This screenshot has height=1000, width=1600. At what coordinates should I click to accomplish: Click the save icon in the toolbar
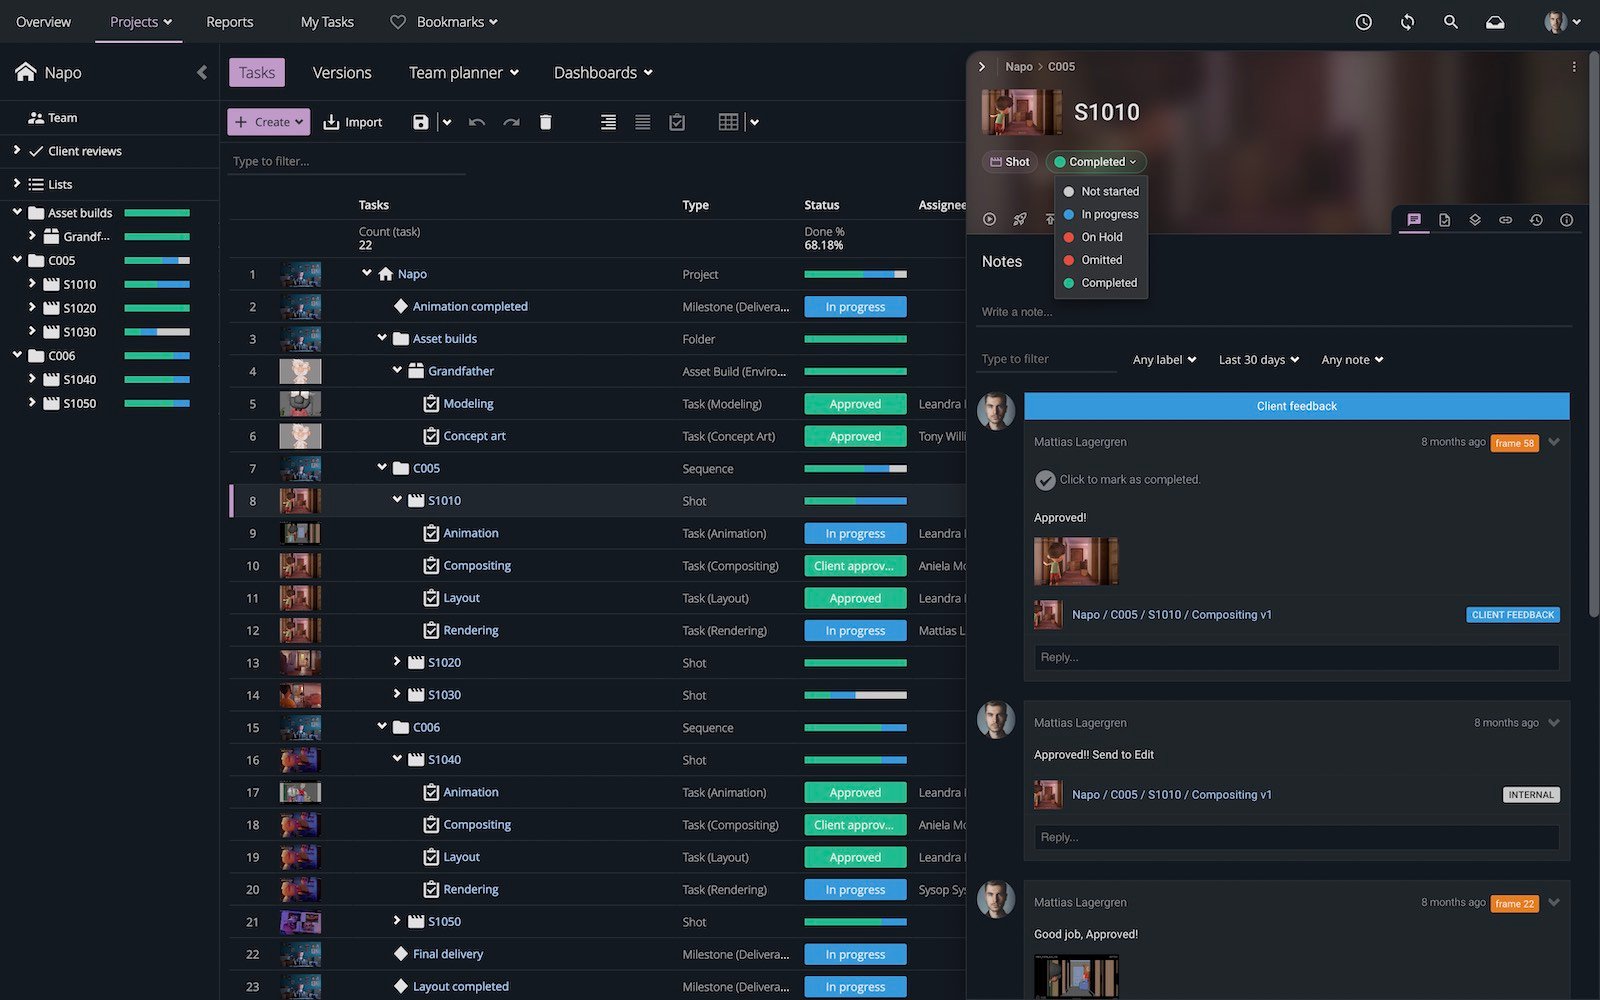(421, 122)
